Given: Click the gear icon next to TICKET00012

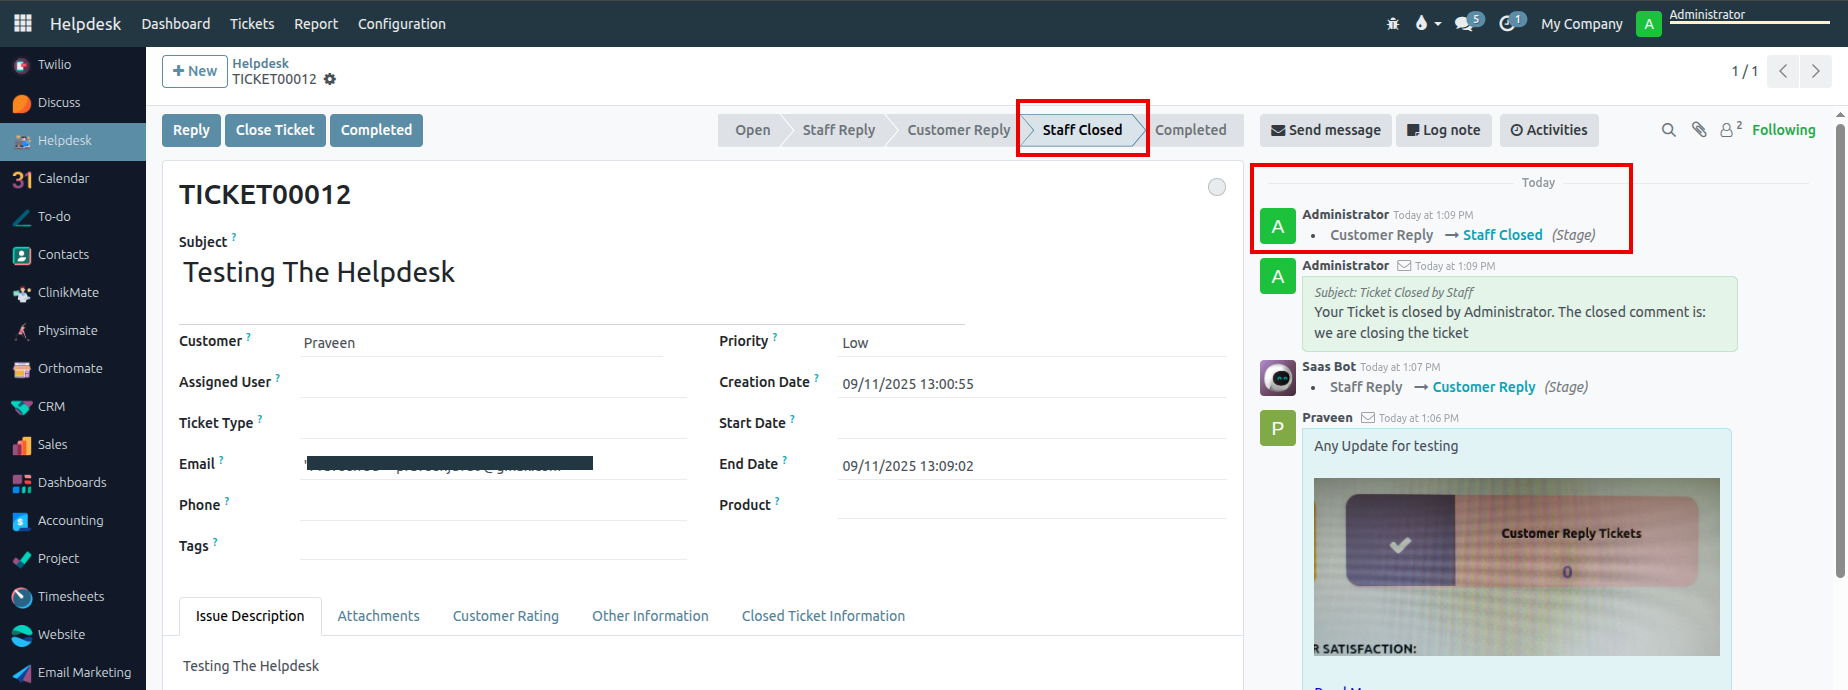Looking at the screenshot, I should [330, 79].
